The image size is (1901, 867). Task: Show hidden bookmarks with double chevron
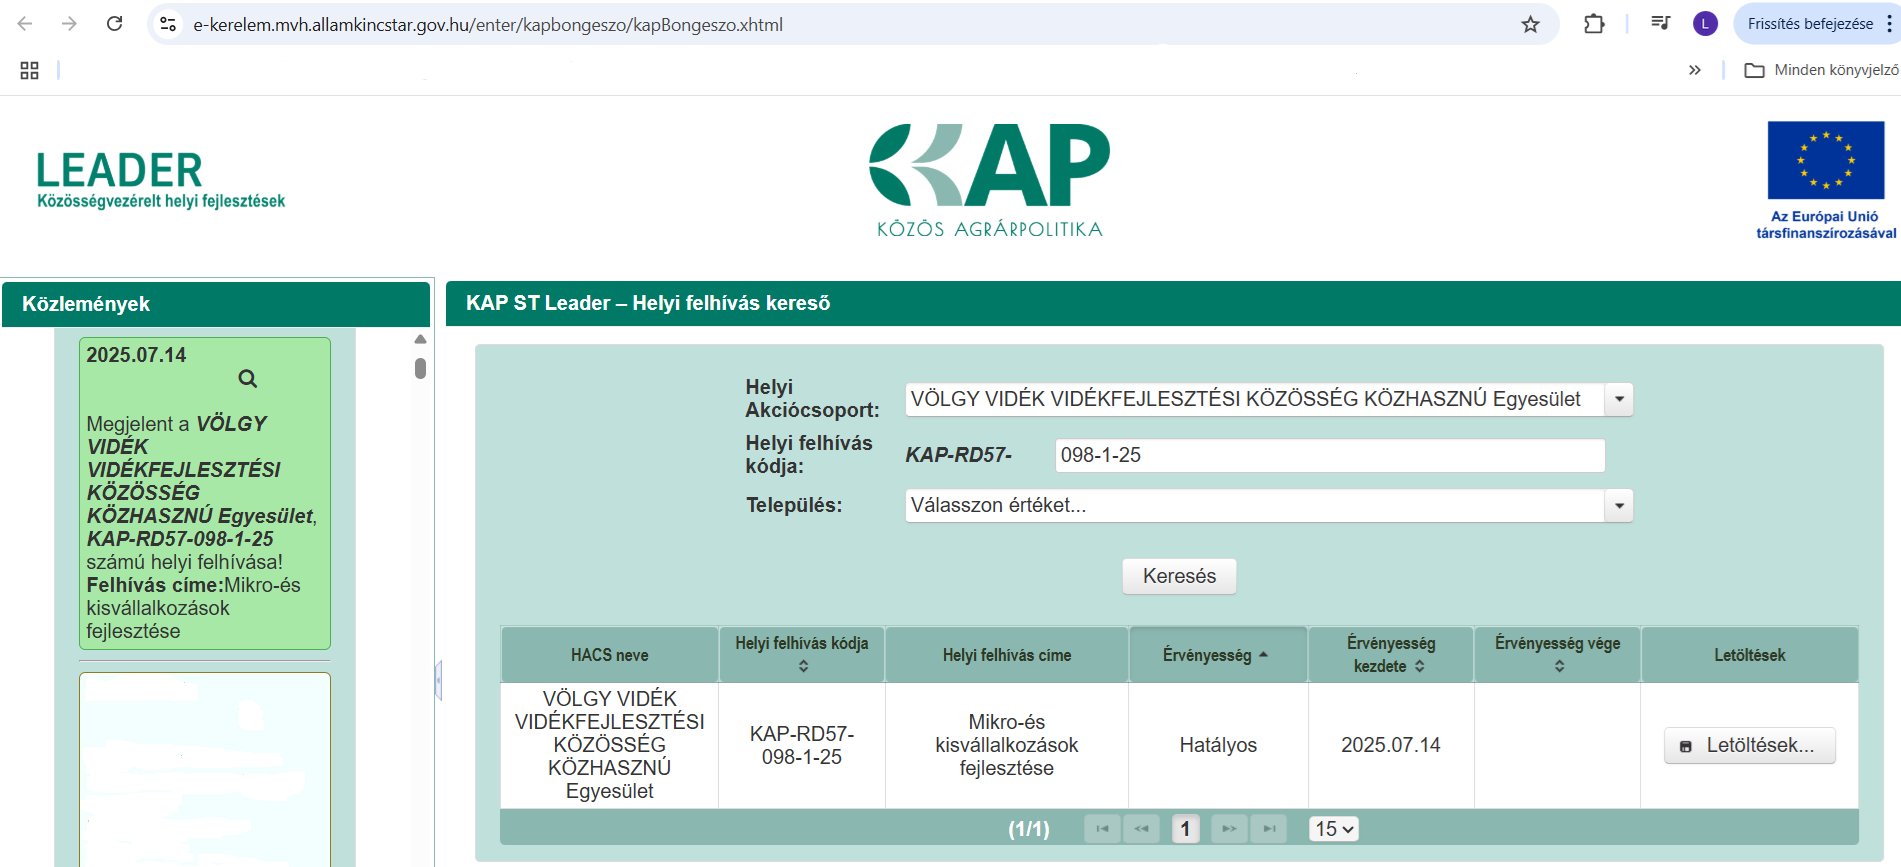pos(1694,70)
